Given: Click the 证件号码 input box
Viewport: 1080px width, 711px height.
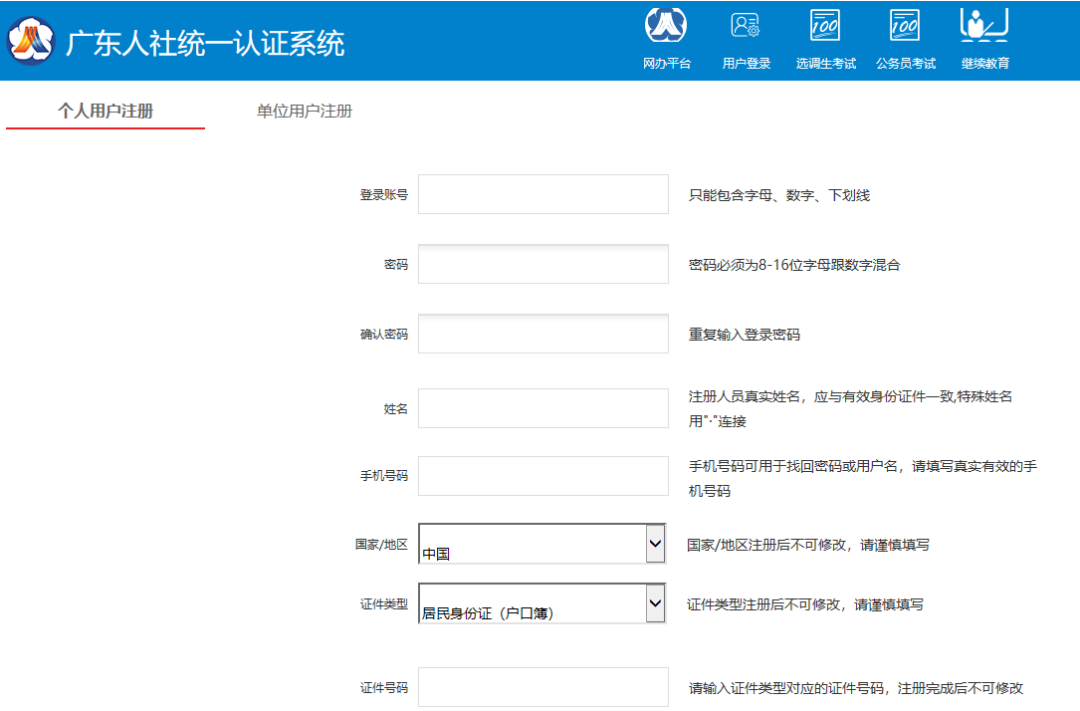Looking at the screenshot, I should coord(543,687).
